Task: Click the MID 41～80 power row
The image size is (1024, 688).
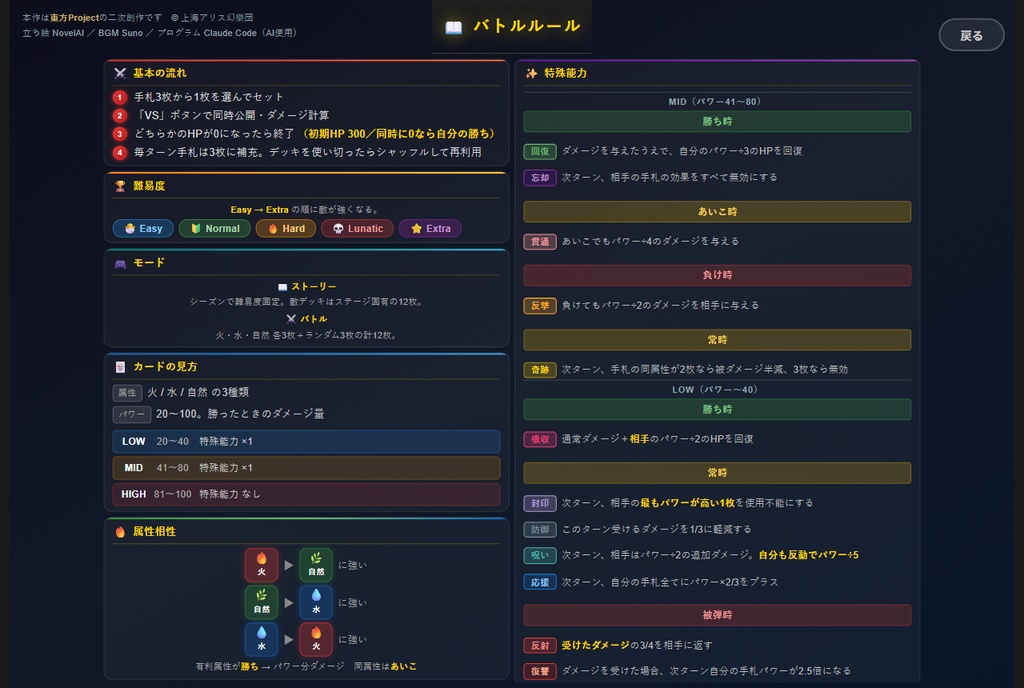Action: 306,467
